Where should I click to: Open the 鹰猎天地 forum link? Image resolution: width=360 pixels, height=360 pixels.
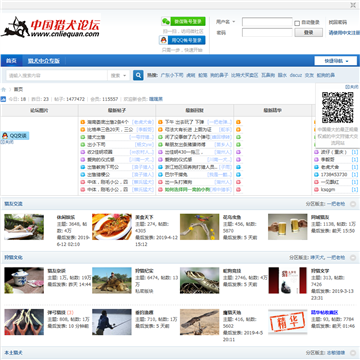click(232, 313)
